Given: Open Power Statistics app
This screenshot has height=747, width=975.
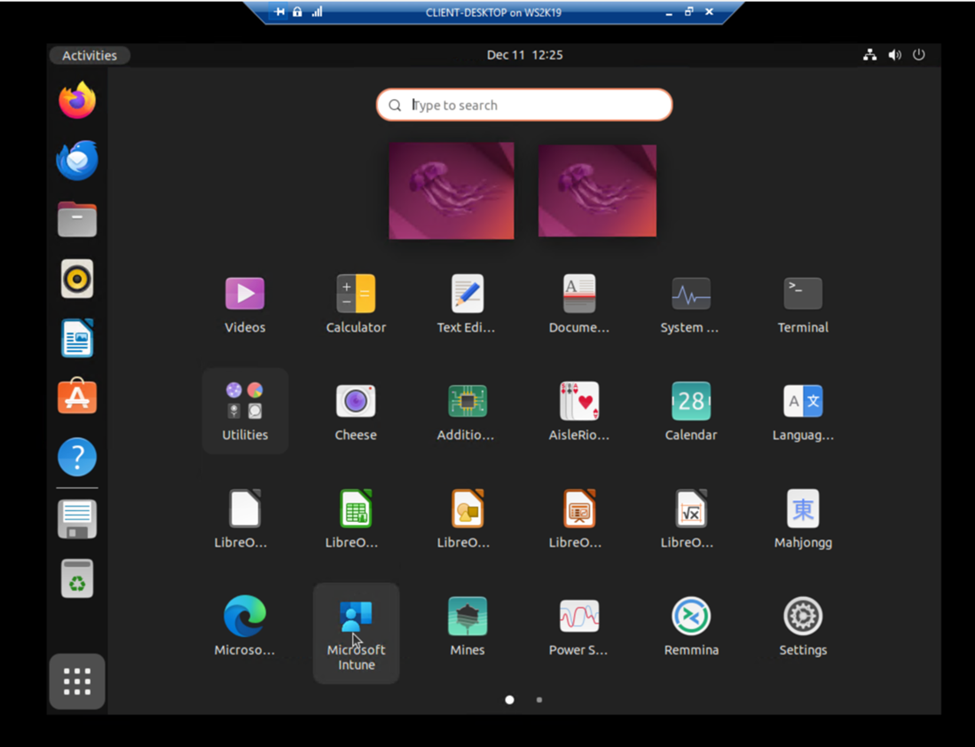Looking at the screenshot, I should click(x=578, y=625).
